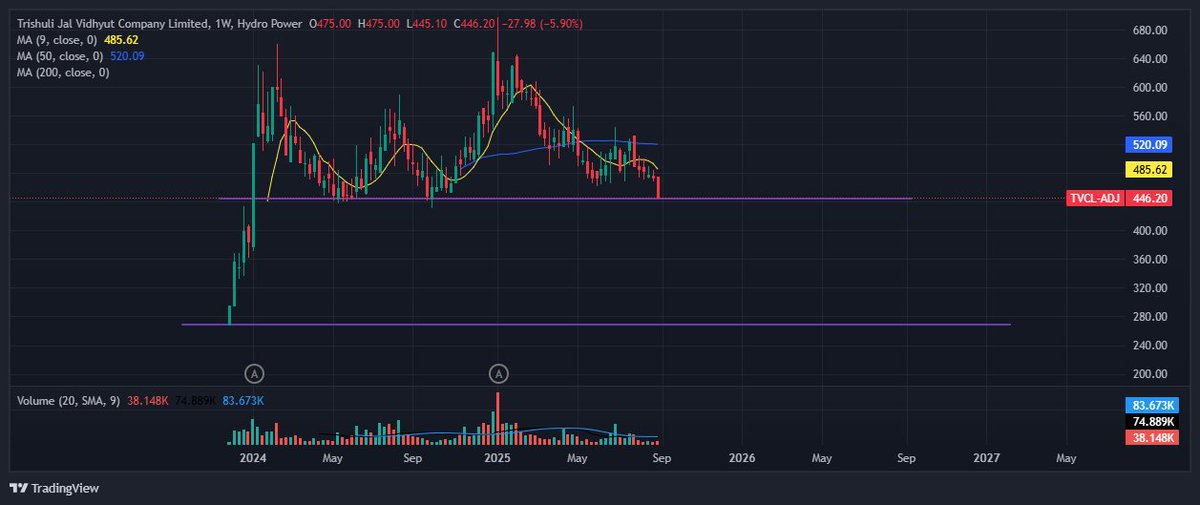Click the 200.00 price axis label
The height and width of the screenshot is (505, 1200).
click(1148, 374)
